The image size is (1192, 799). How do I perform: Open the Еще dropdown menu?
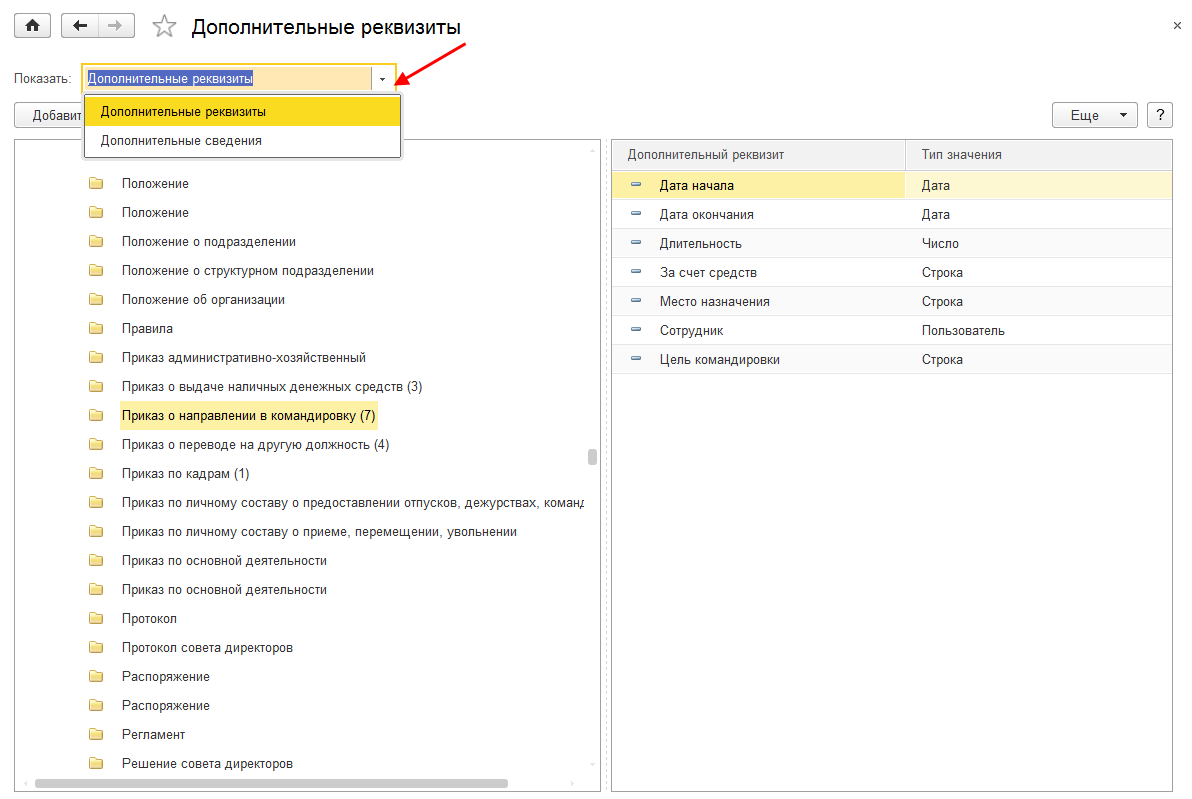click(x=1094, y=115)
